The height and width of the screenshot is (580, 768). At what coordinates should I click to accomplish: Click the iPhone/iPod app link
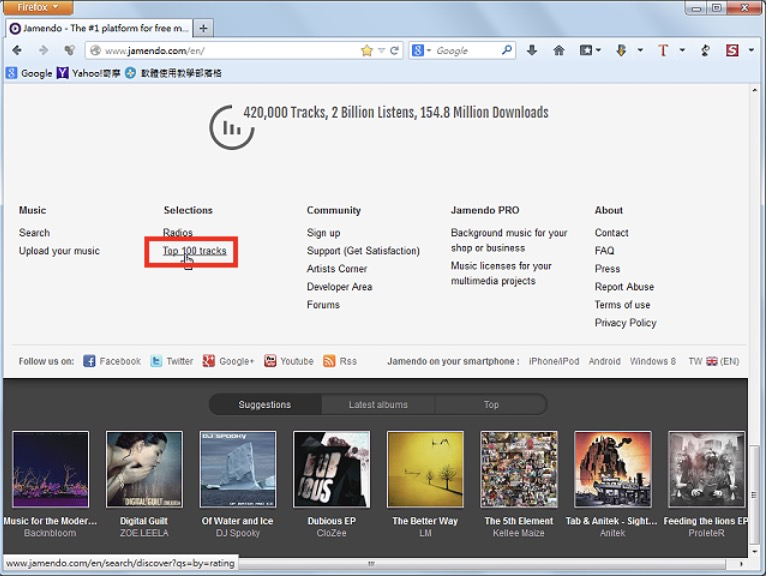(x=554, y=362)
